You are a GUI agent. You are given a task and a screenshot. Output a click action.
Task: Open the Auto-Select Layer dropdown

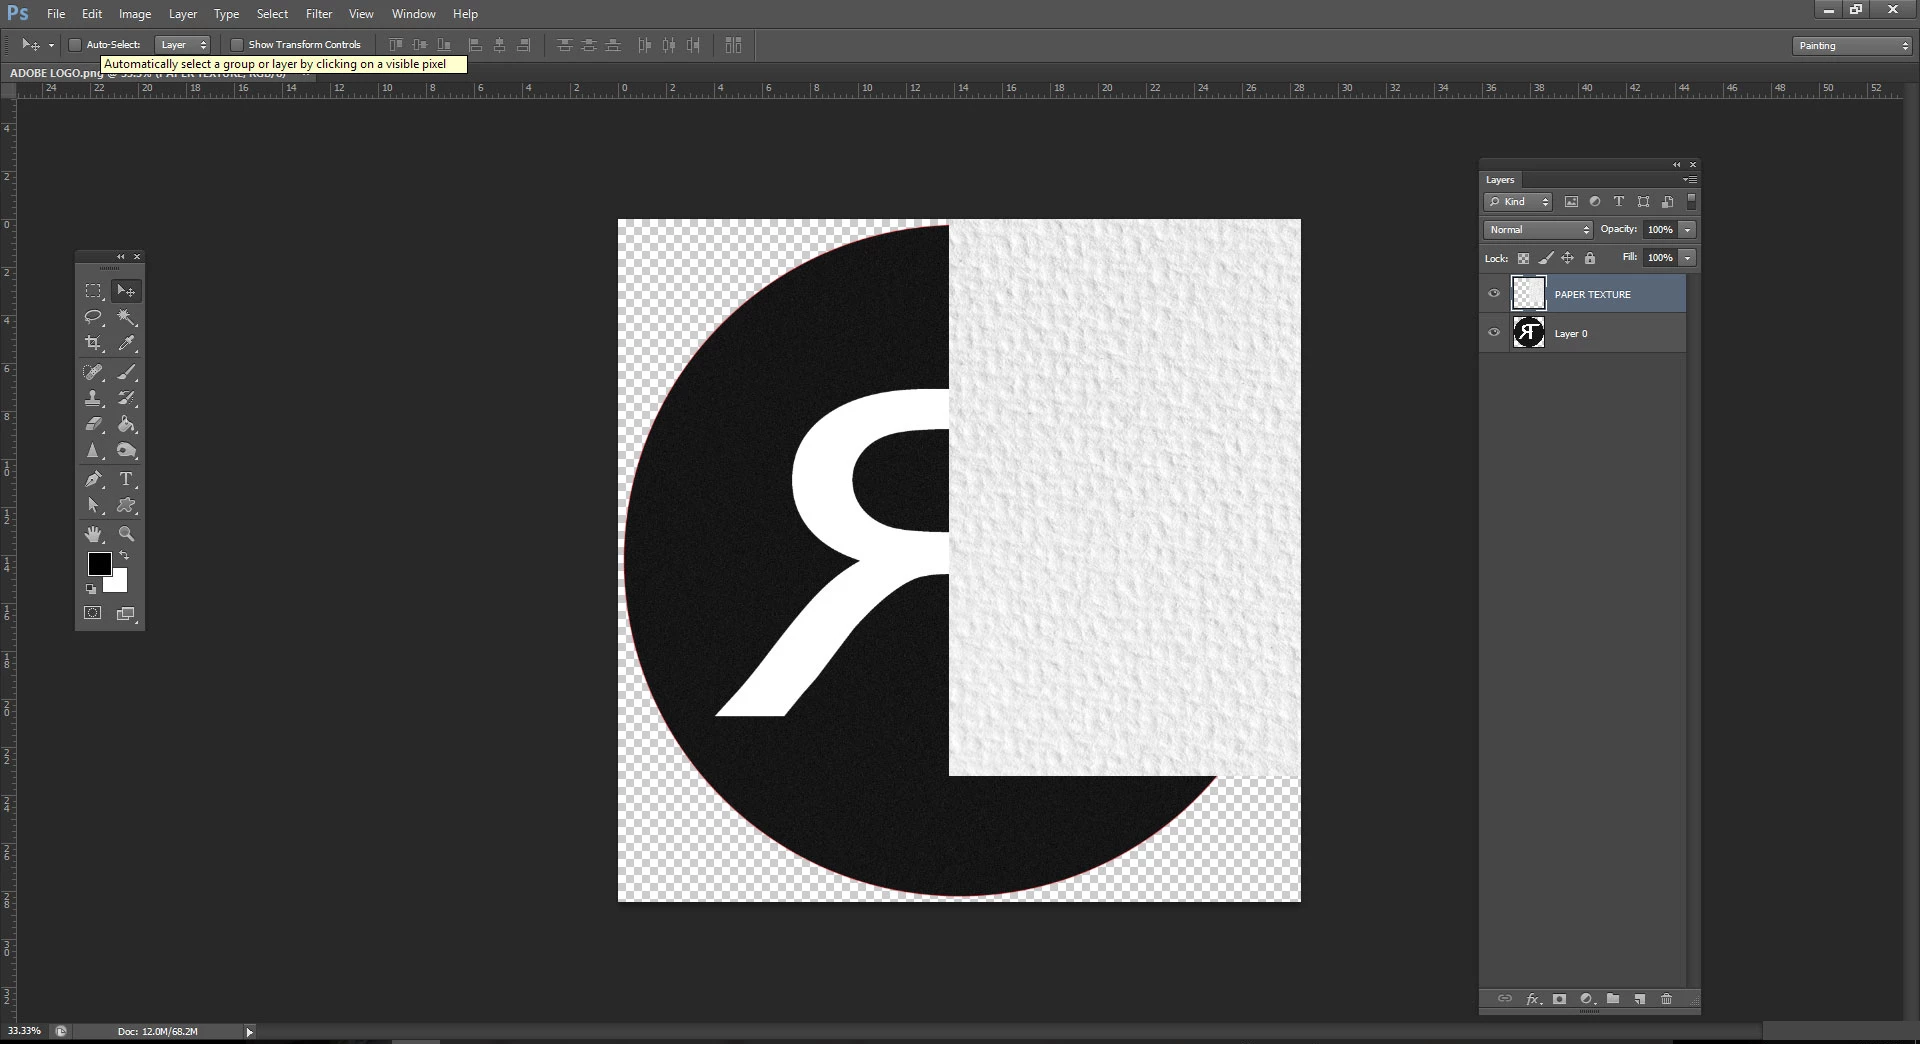(183, 45)
